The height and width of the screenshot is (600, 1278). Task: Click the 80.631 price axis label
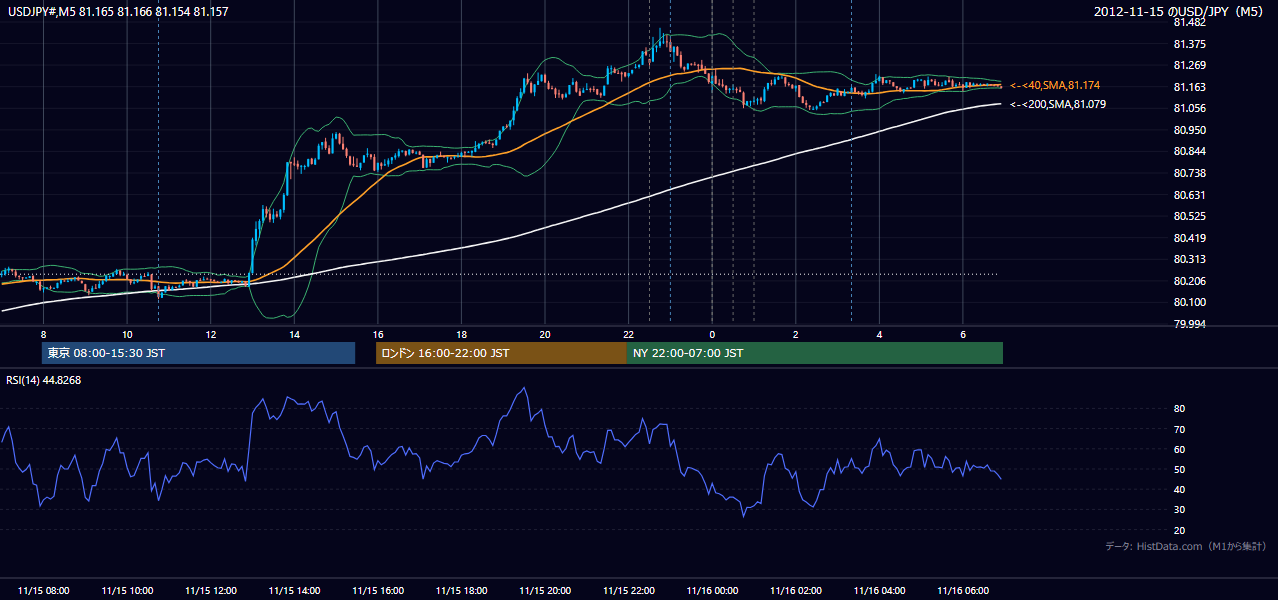click(1190, 195)
